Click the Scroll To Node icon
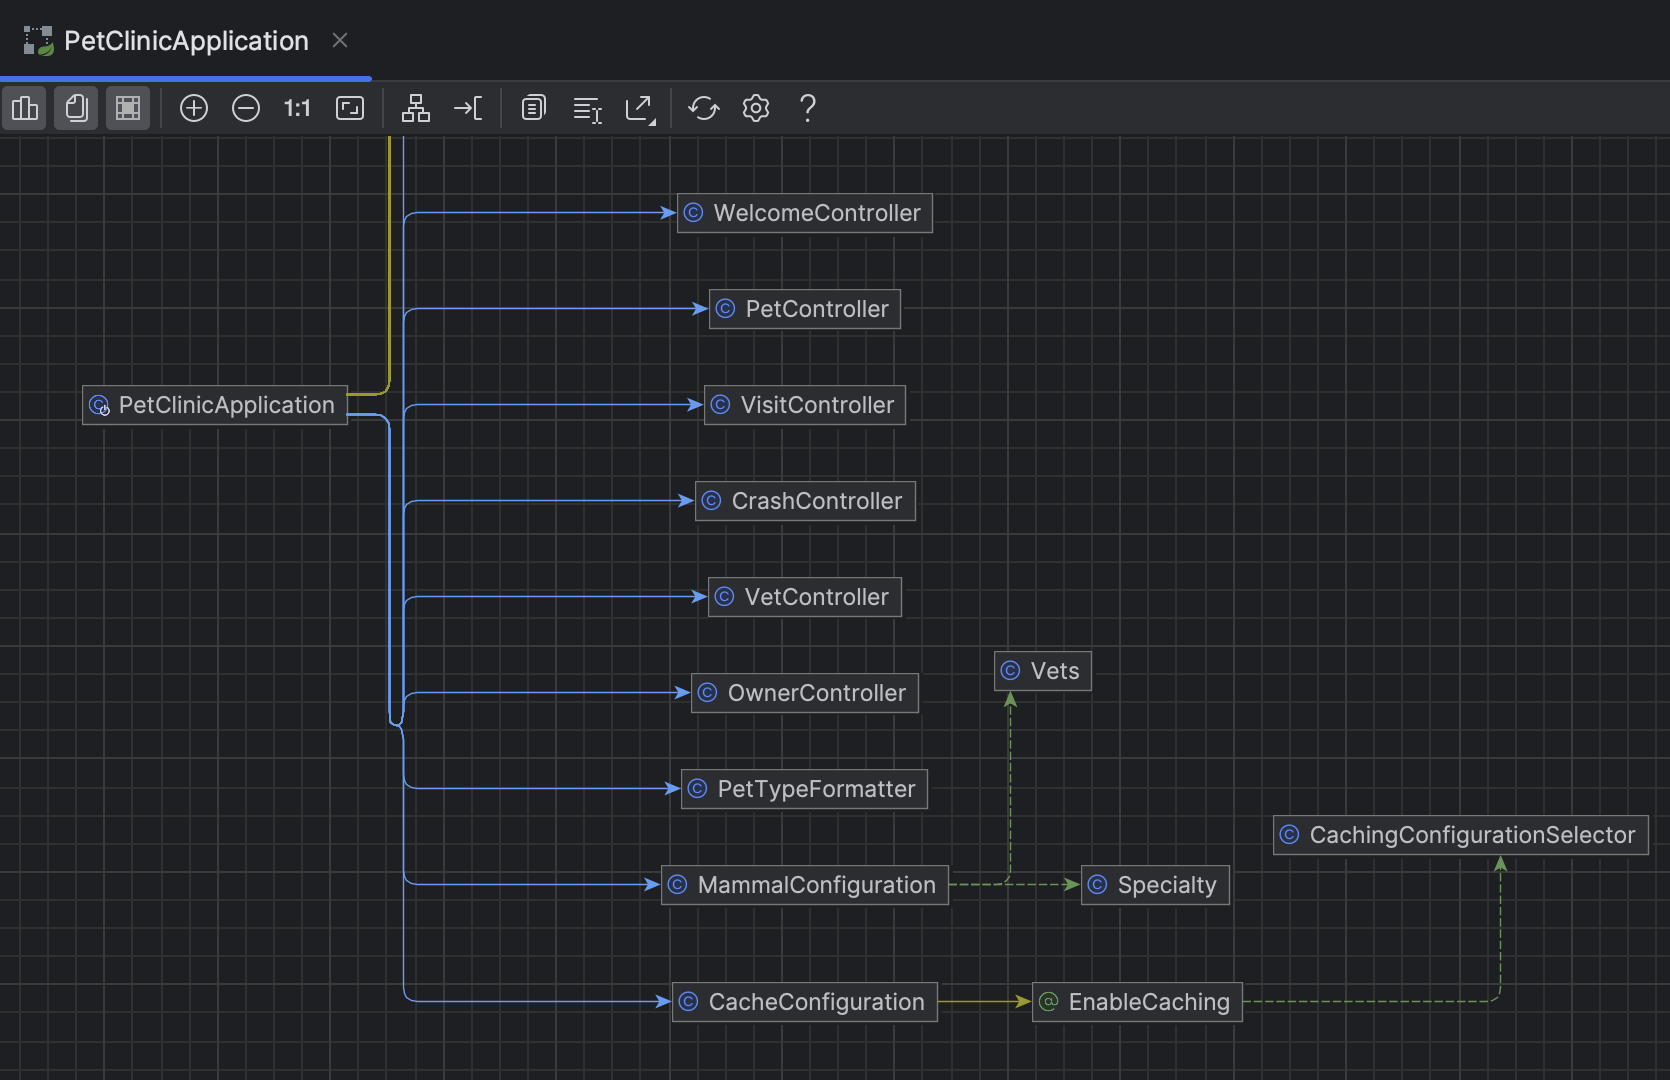Screen dimensions: 1670x1080 [x=468, y=108]
